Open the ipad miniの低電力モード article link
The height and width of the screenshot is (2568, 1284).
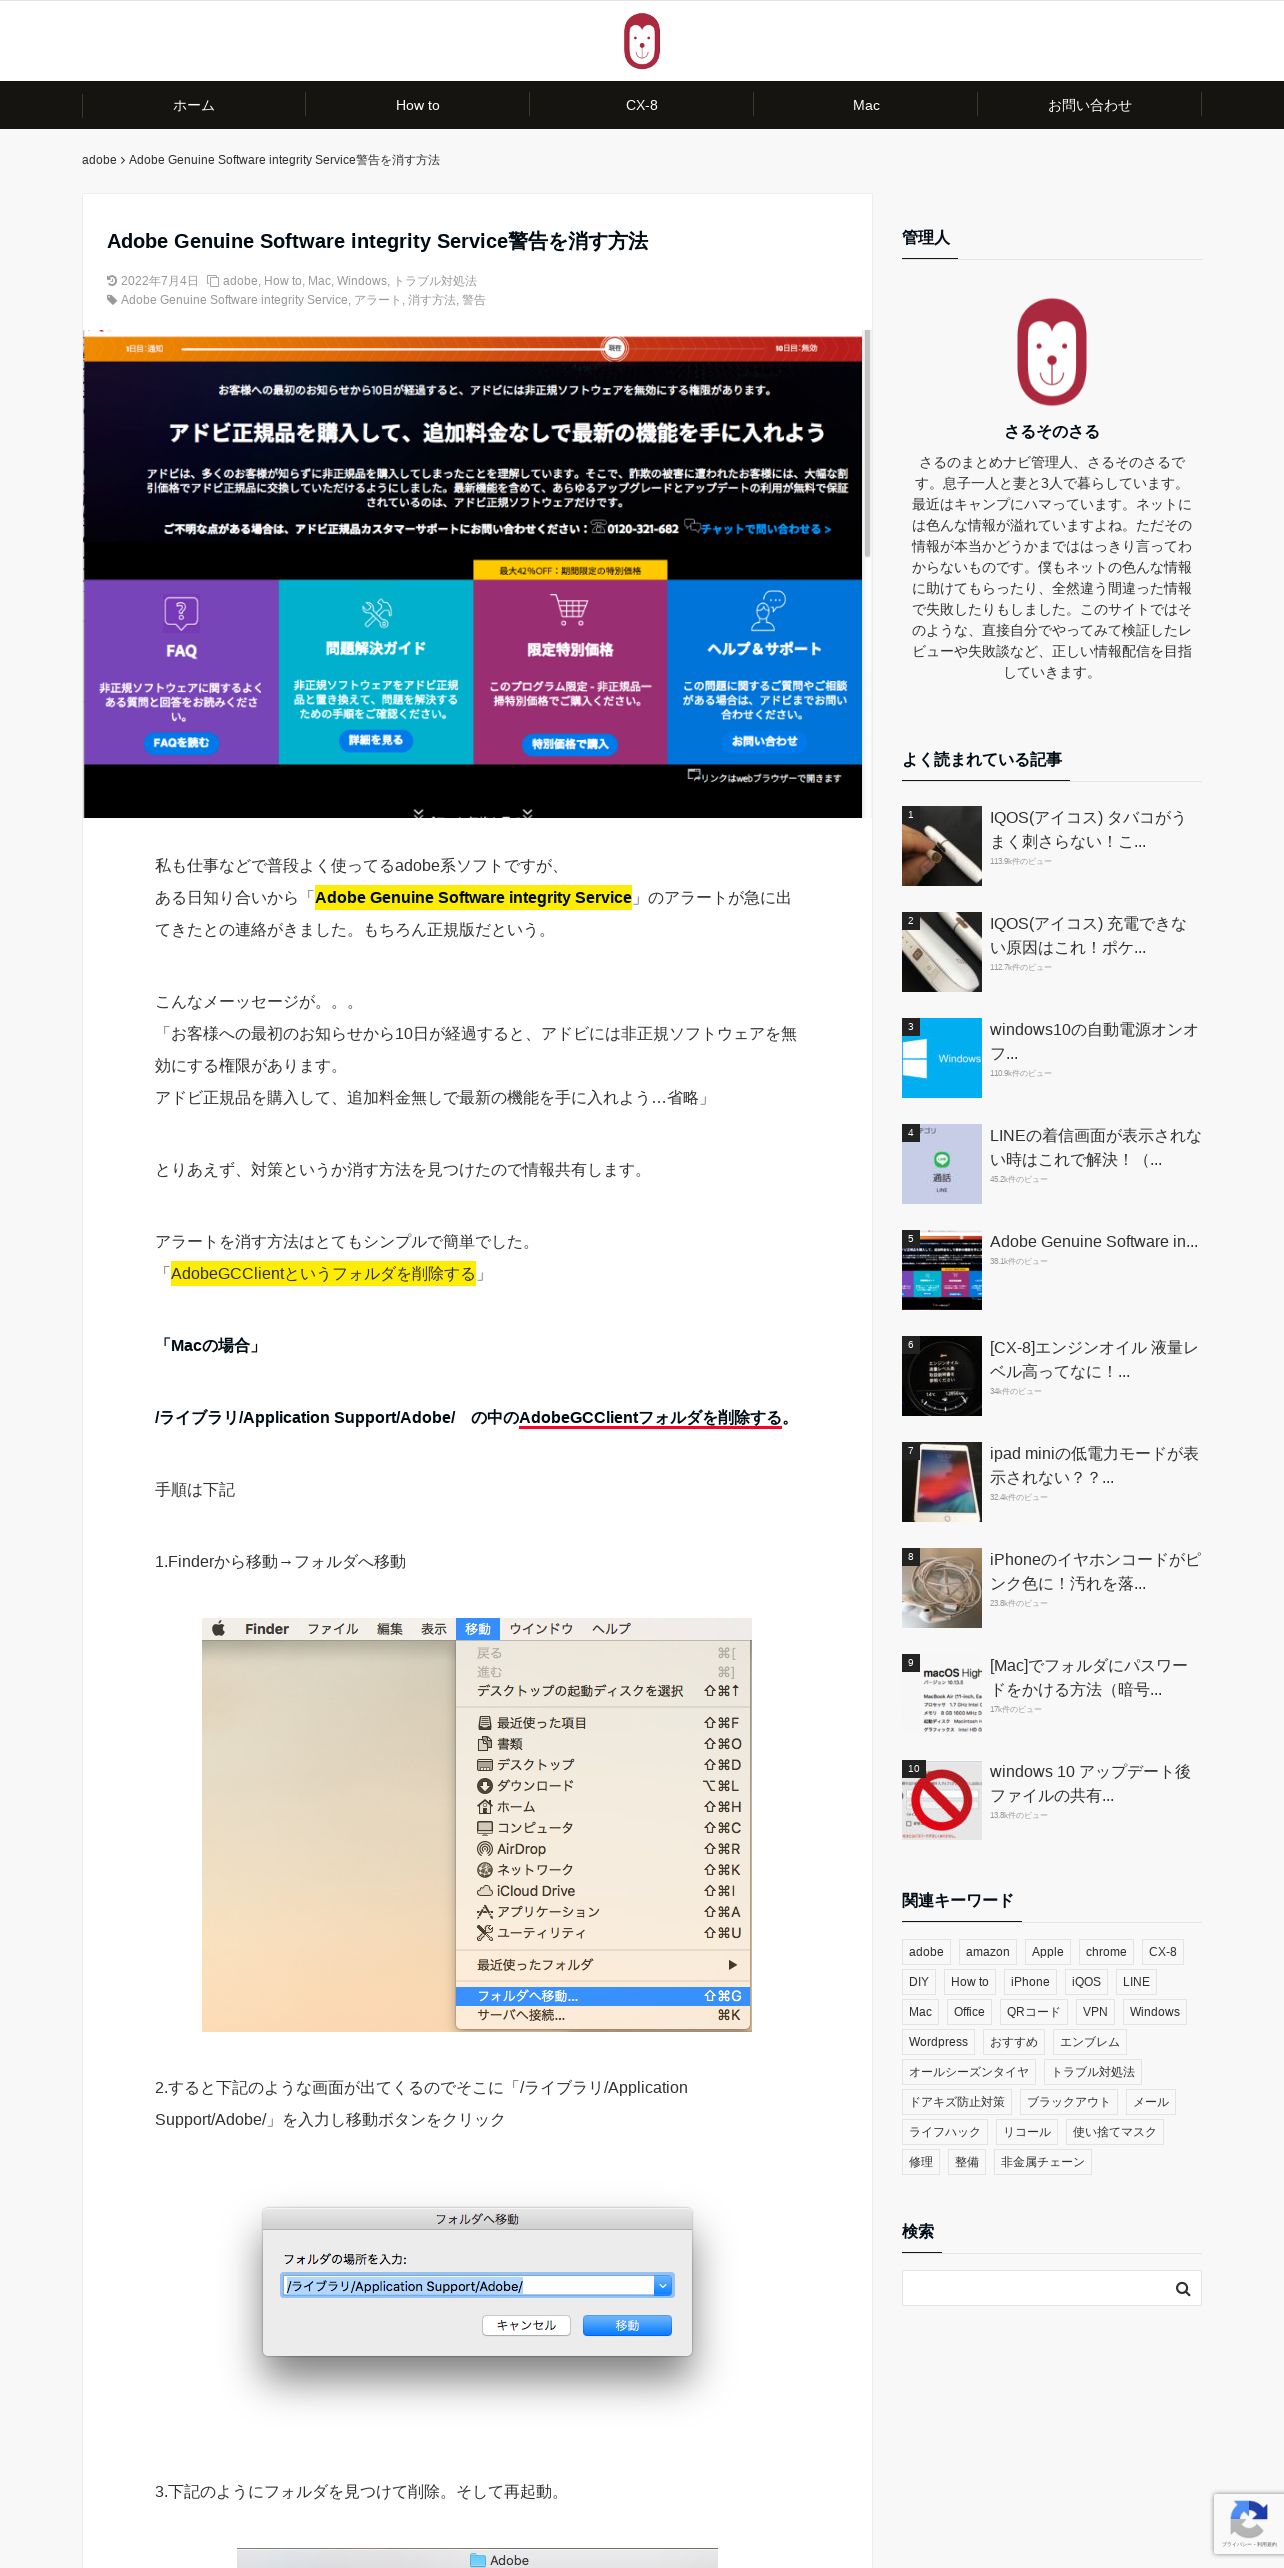(1094, 1466)
